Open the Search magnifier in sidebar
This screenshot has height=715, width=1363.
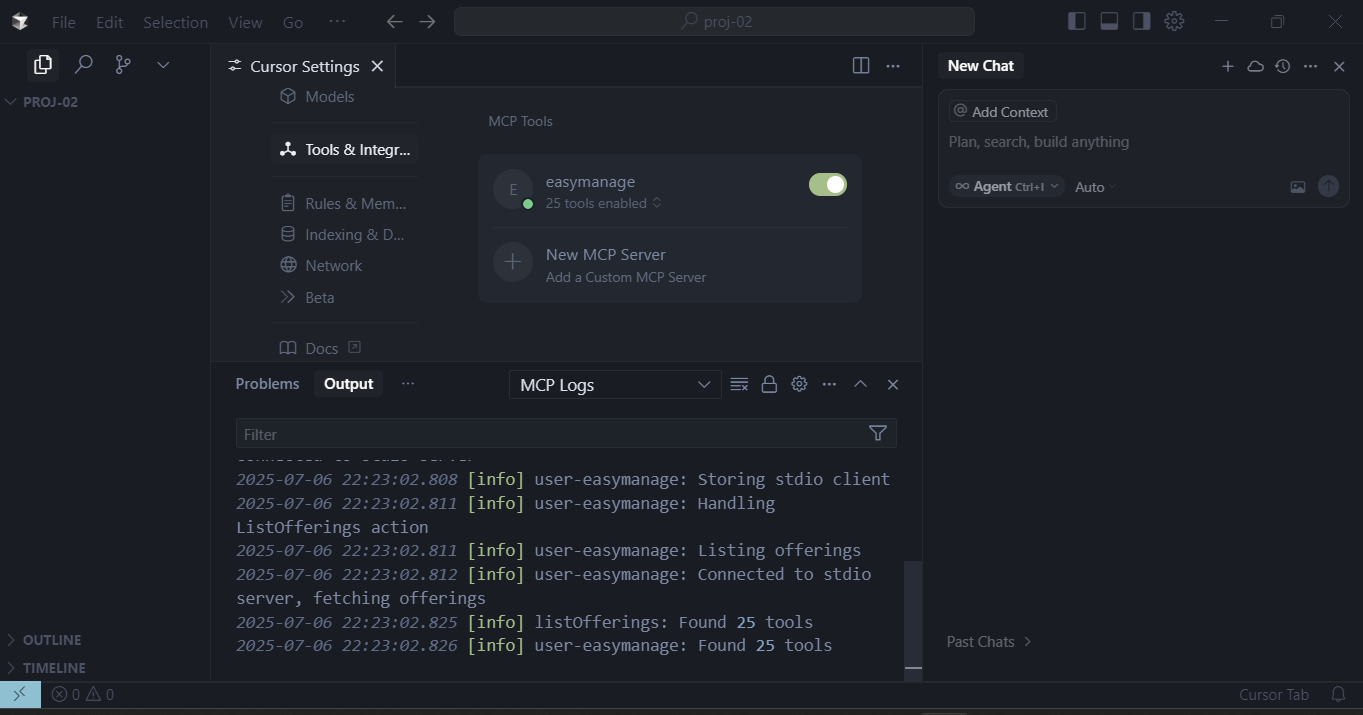84,65
